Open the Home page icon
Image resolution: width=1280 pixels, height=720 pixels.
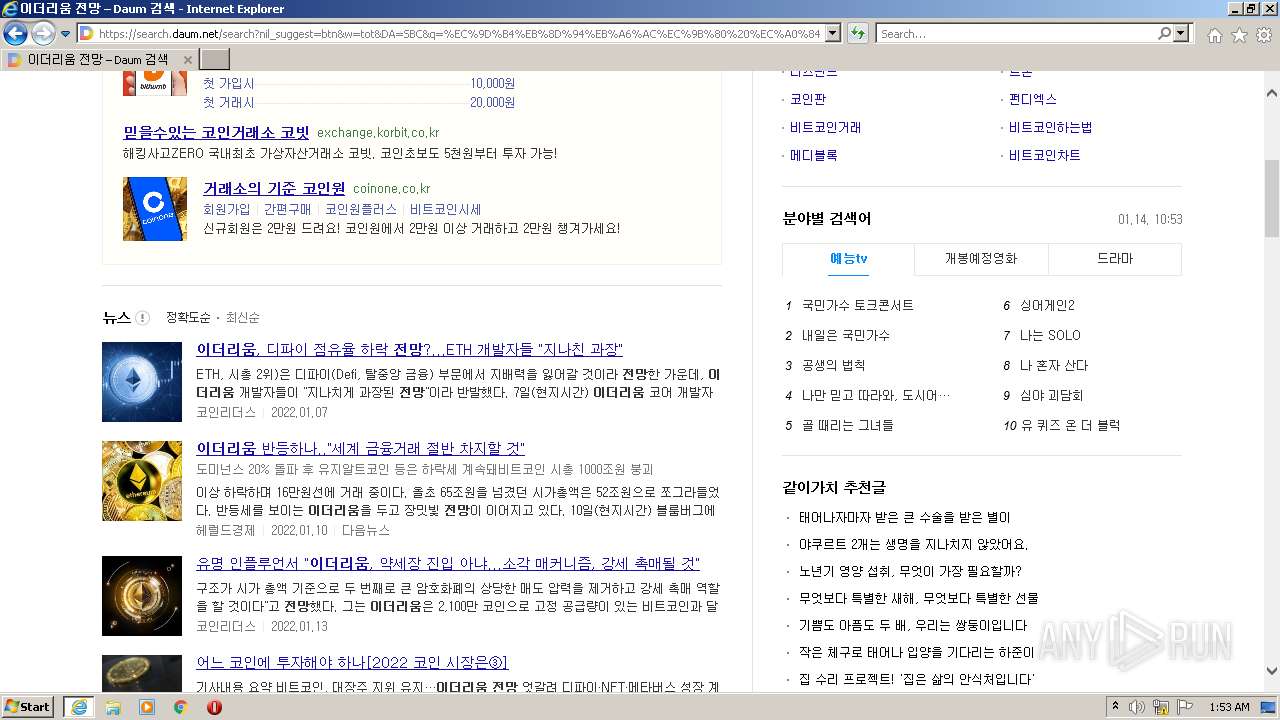point(1214,35)
